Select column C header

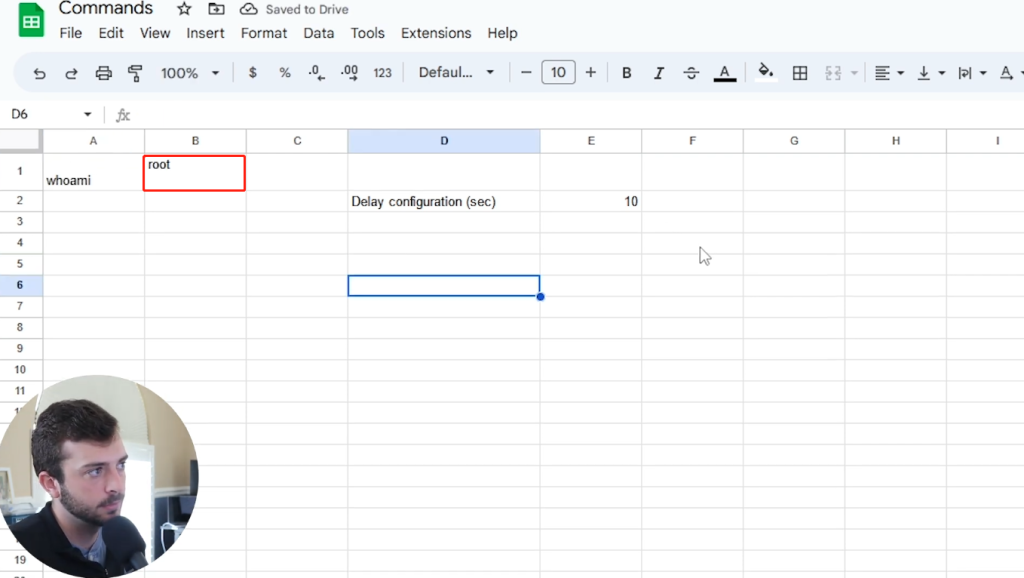(297, 141)
